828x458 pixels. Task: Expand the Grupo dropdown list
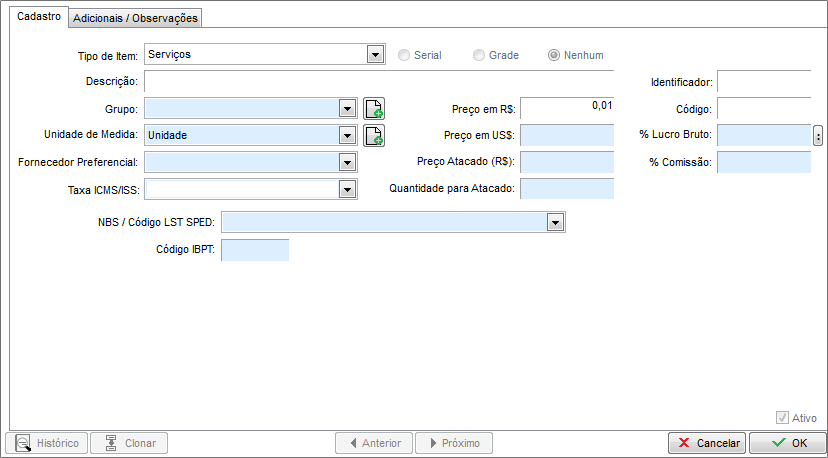348,109
